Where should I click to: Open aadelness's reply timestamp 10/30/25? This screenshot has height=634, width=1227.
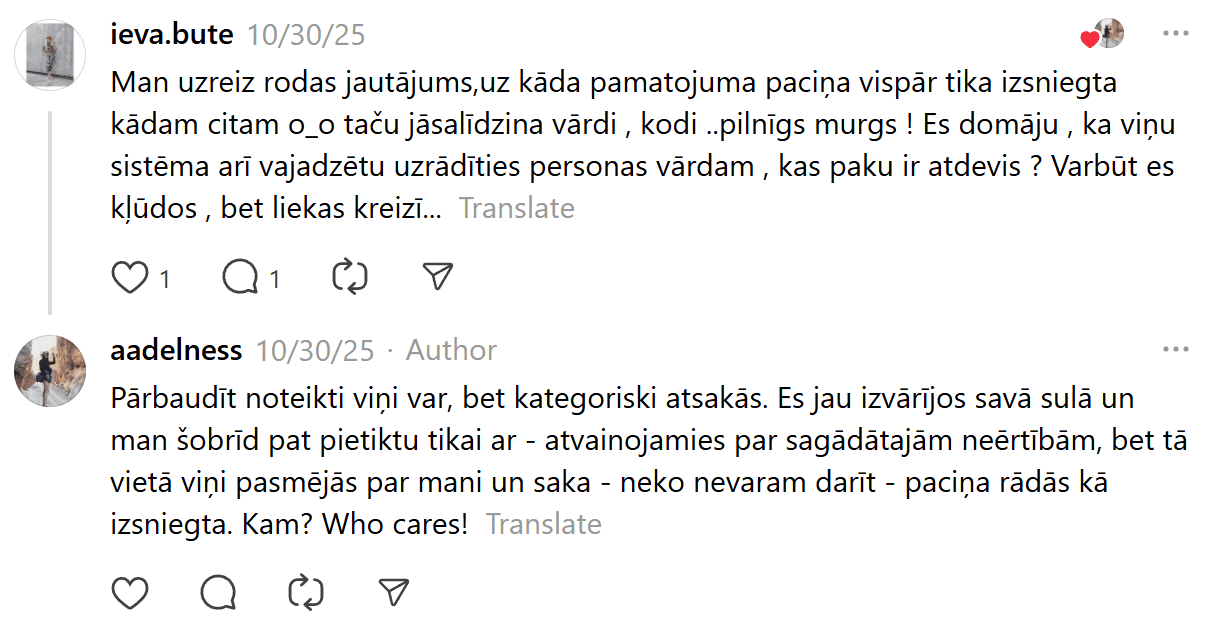click(x=315, y=351)
